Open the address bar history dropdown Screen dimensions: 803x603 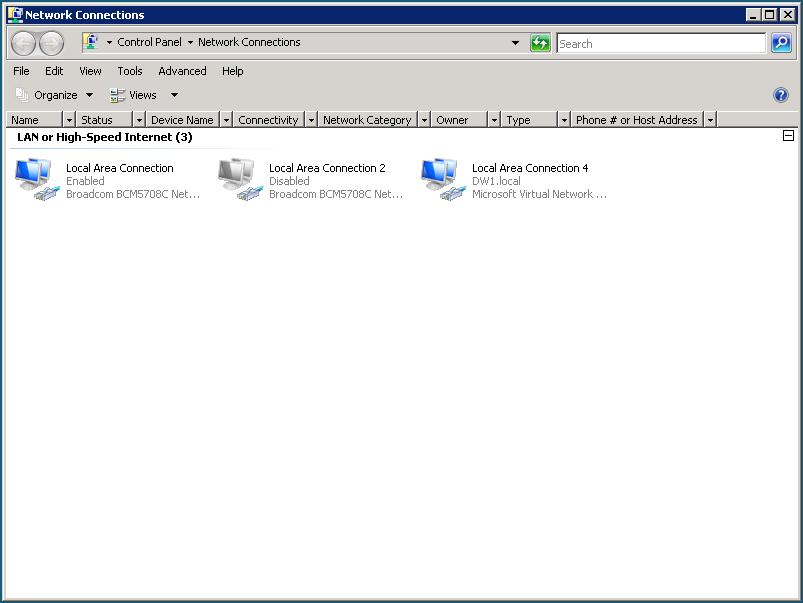tap(516, 42)
